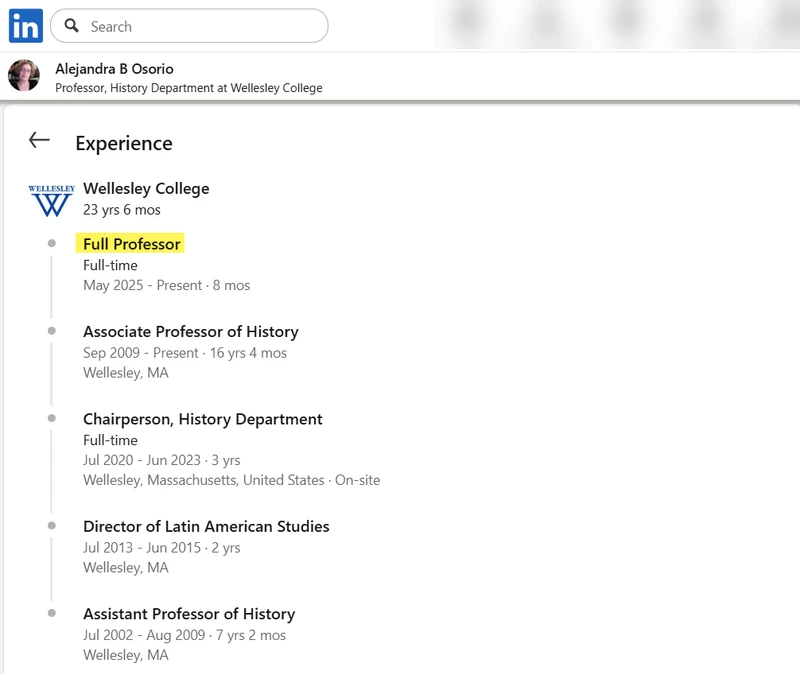
Task: Focus the Search input field
Action: click(x=189, y=26)
